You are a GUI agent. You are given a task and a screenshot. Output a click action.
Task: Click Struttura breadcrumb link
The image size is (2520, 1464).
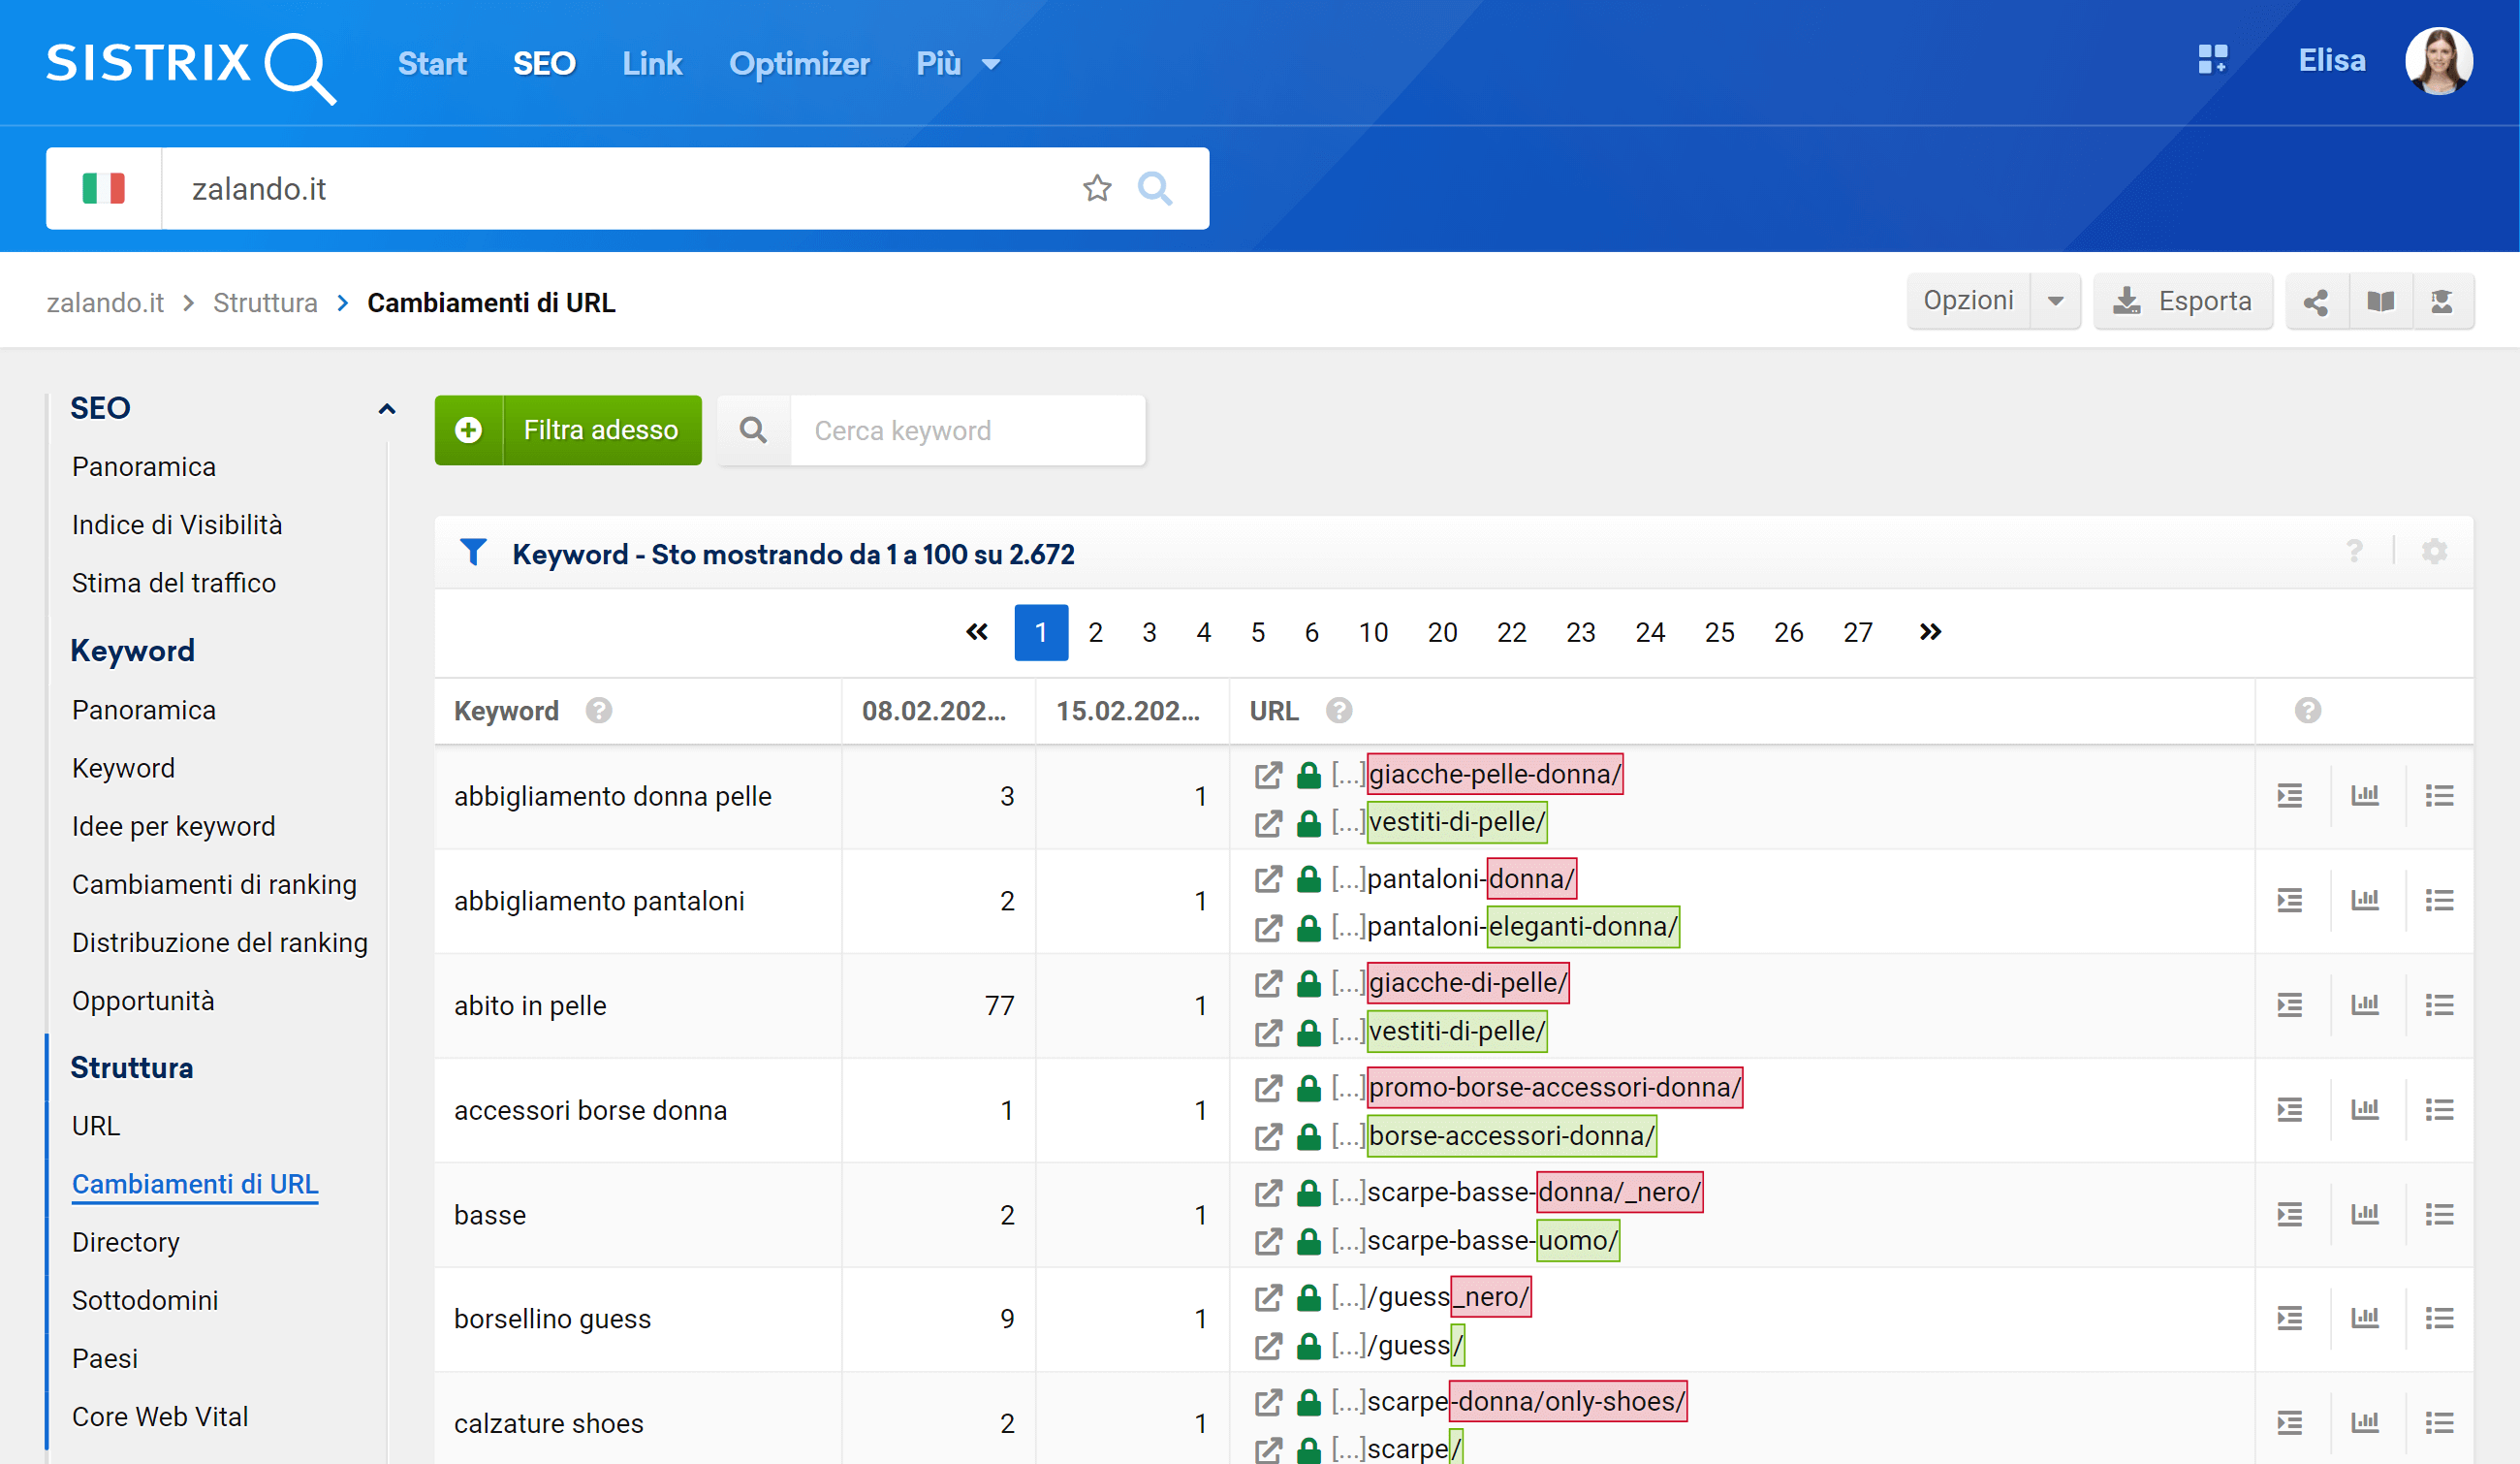click(x=265, y=303)
